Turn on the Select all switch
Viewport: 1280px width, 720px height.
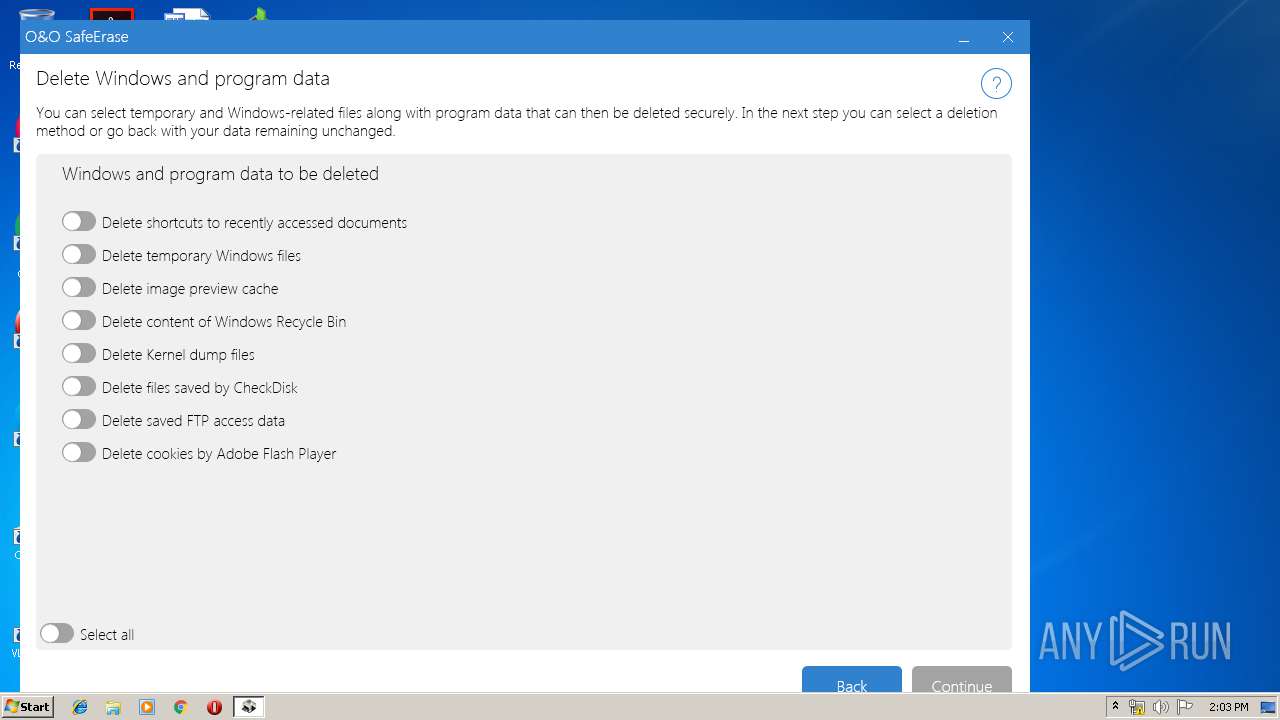pyautogui.click(x=57, y=634)
